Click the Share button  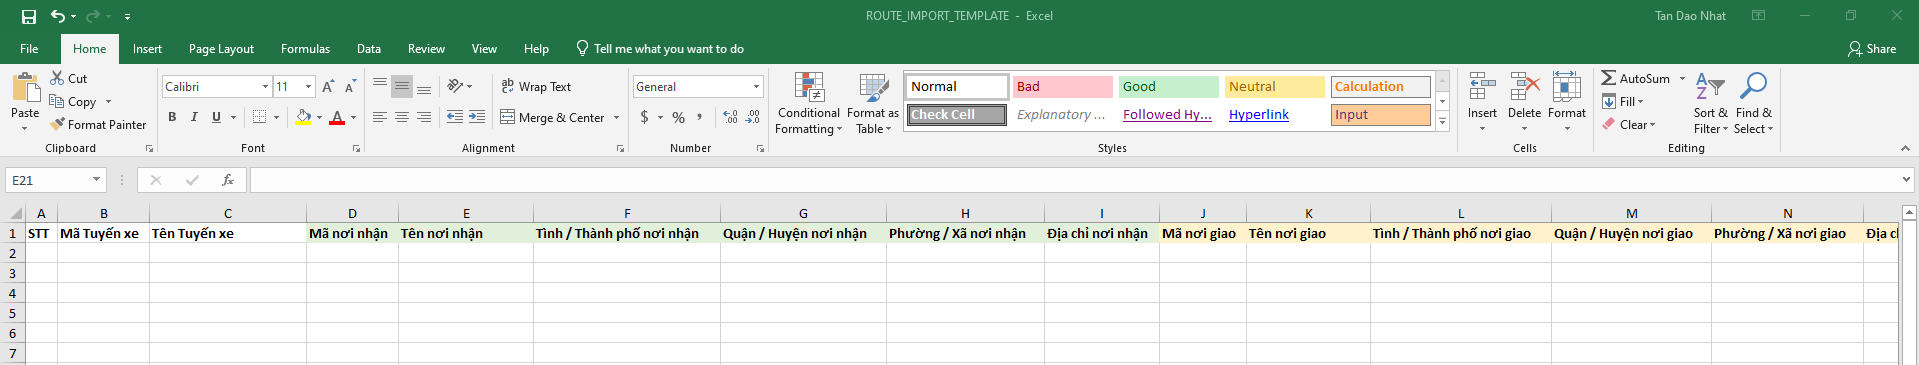coord(1872,49)
